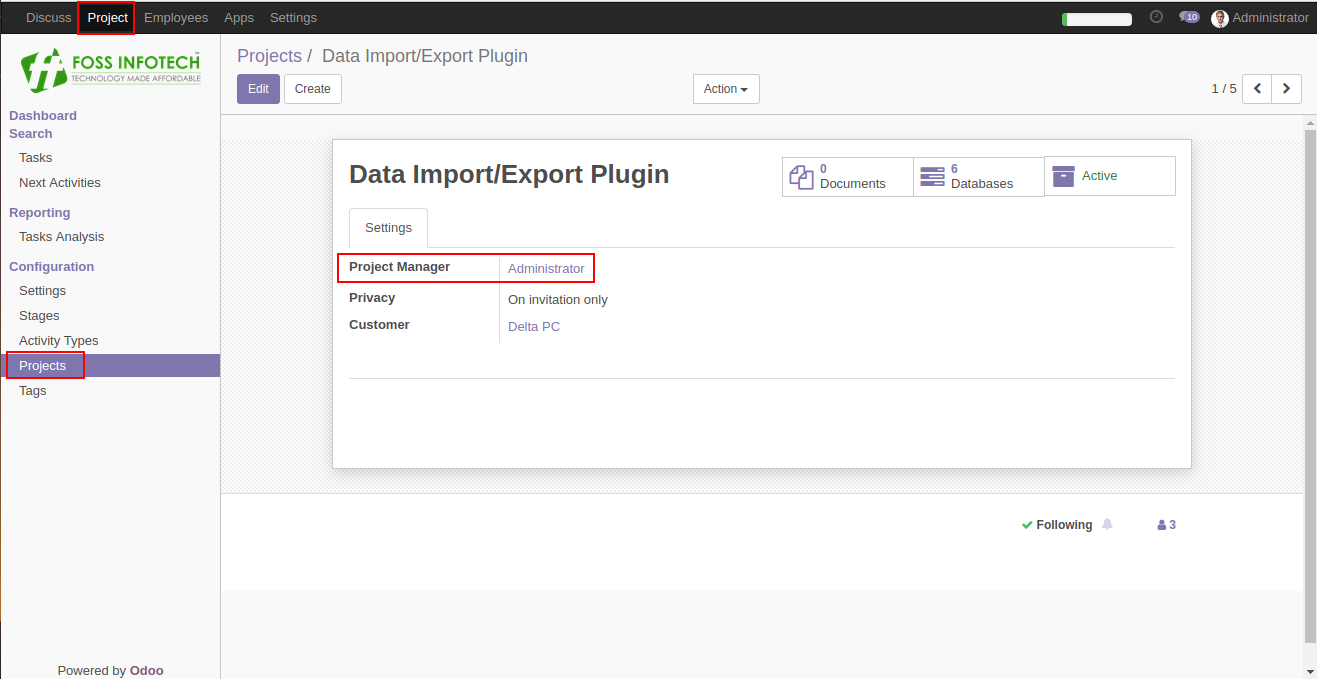The image size is (1317, 679).
Task: Click the Edit button
Action: (x=258, y=89)
